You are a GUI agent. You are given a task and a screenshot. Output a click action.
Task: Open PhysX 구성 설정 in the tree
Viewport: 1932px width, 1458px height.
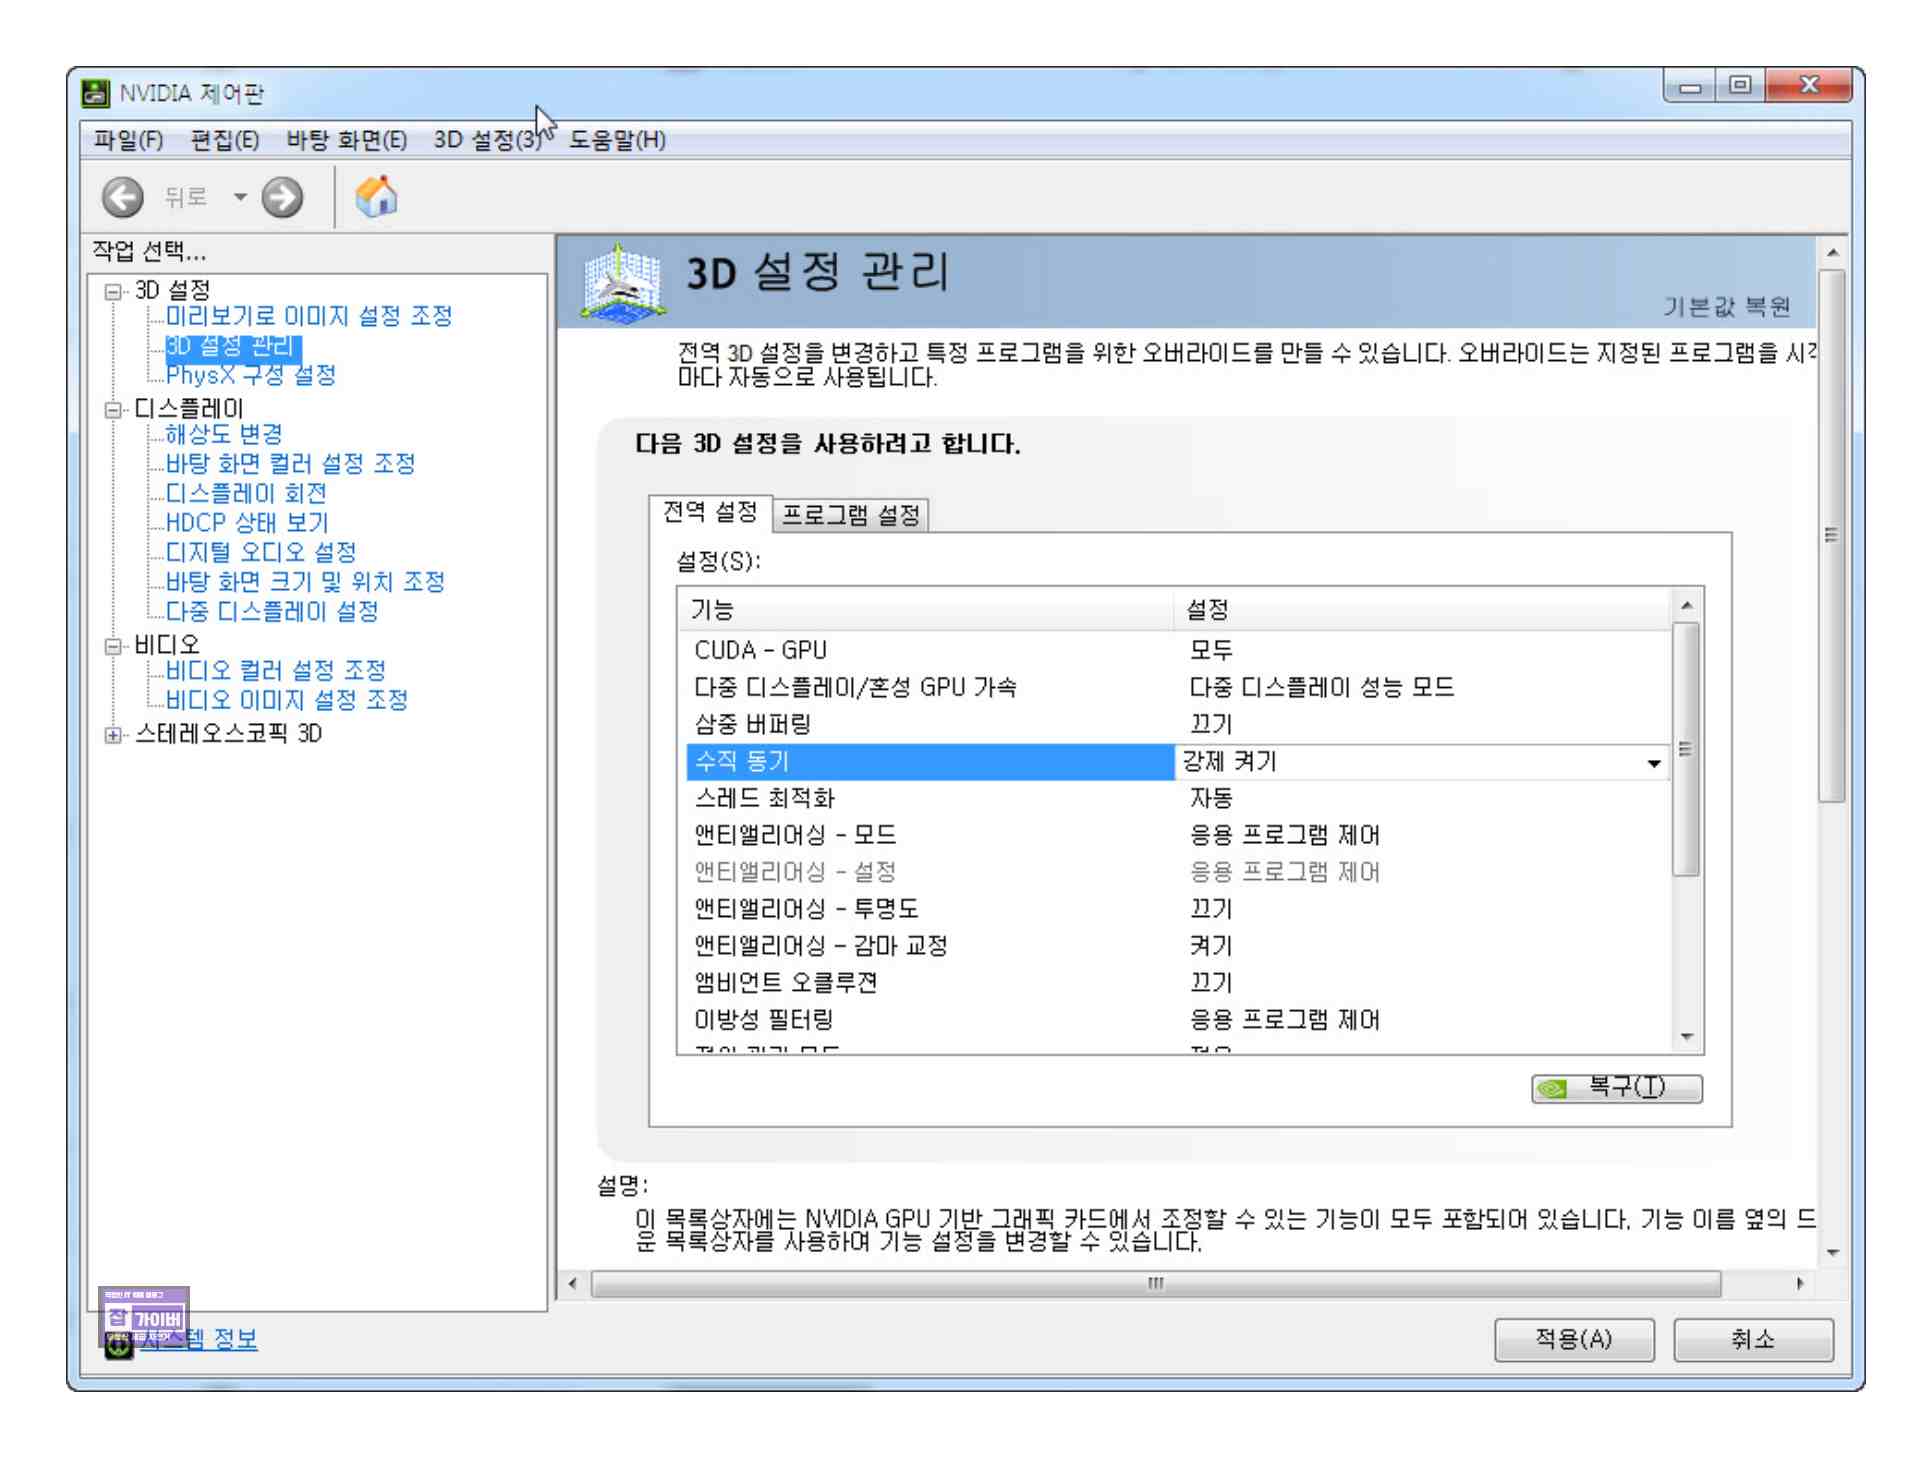click(250, 376)
